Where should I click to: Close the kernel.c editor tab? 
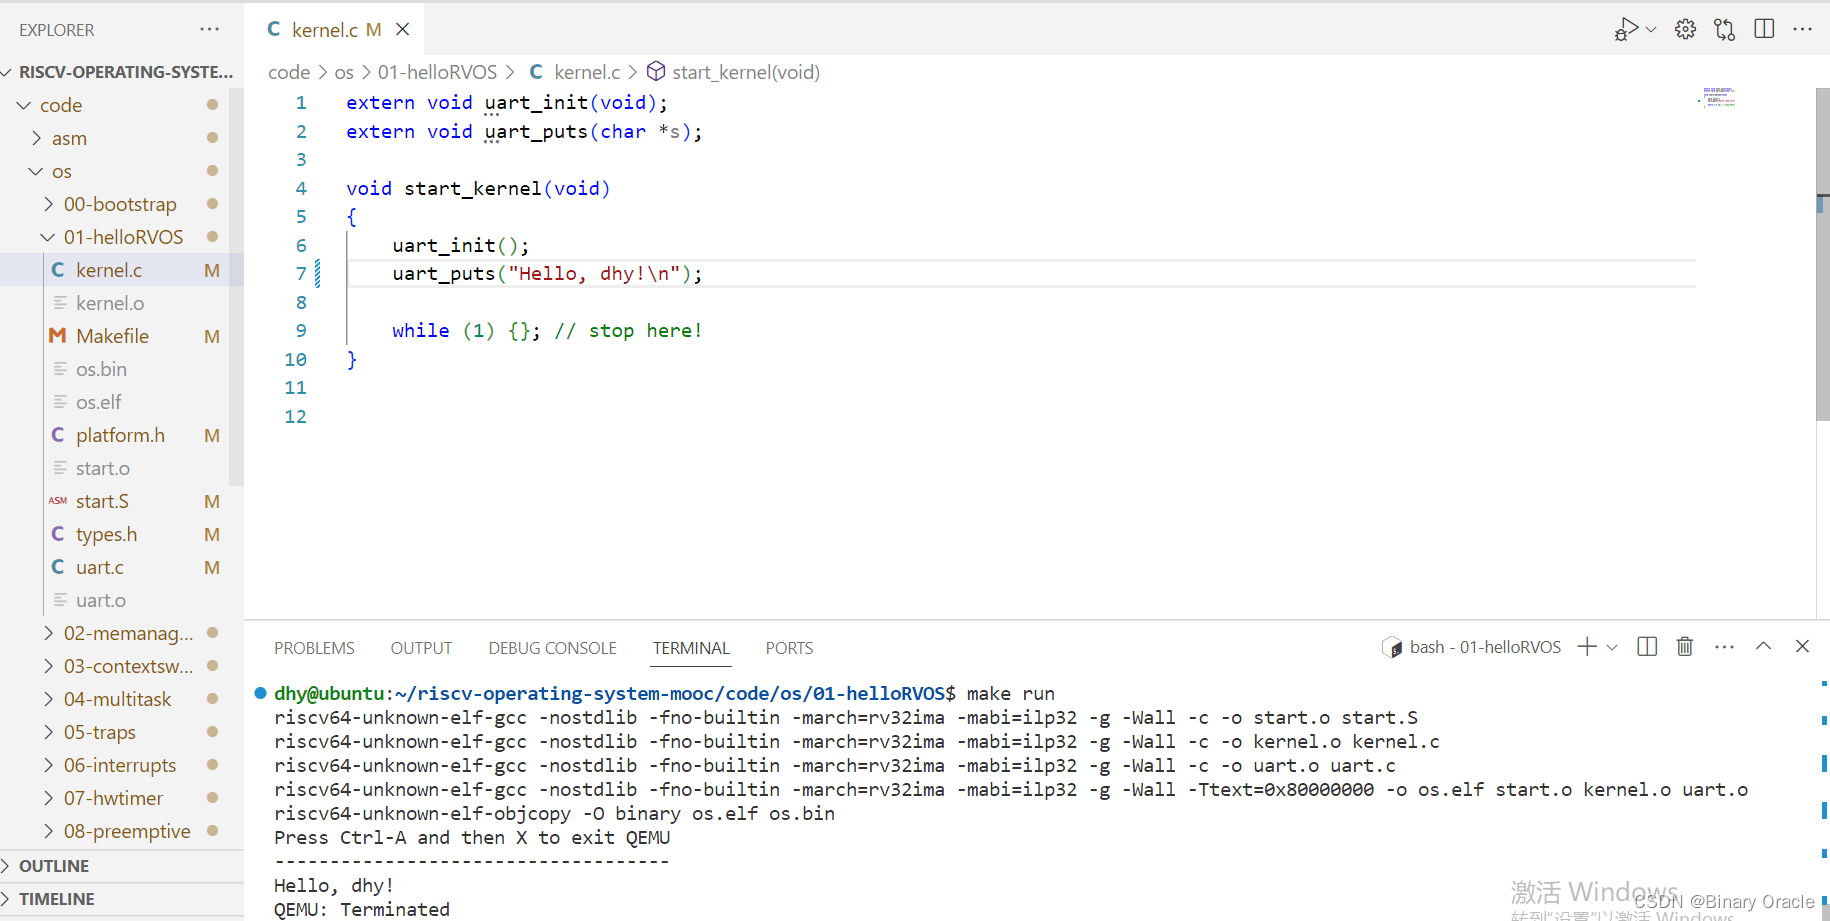pos(403,30)
